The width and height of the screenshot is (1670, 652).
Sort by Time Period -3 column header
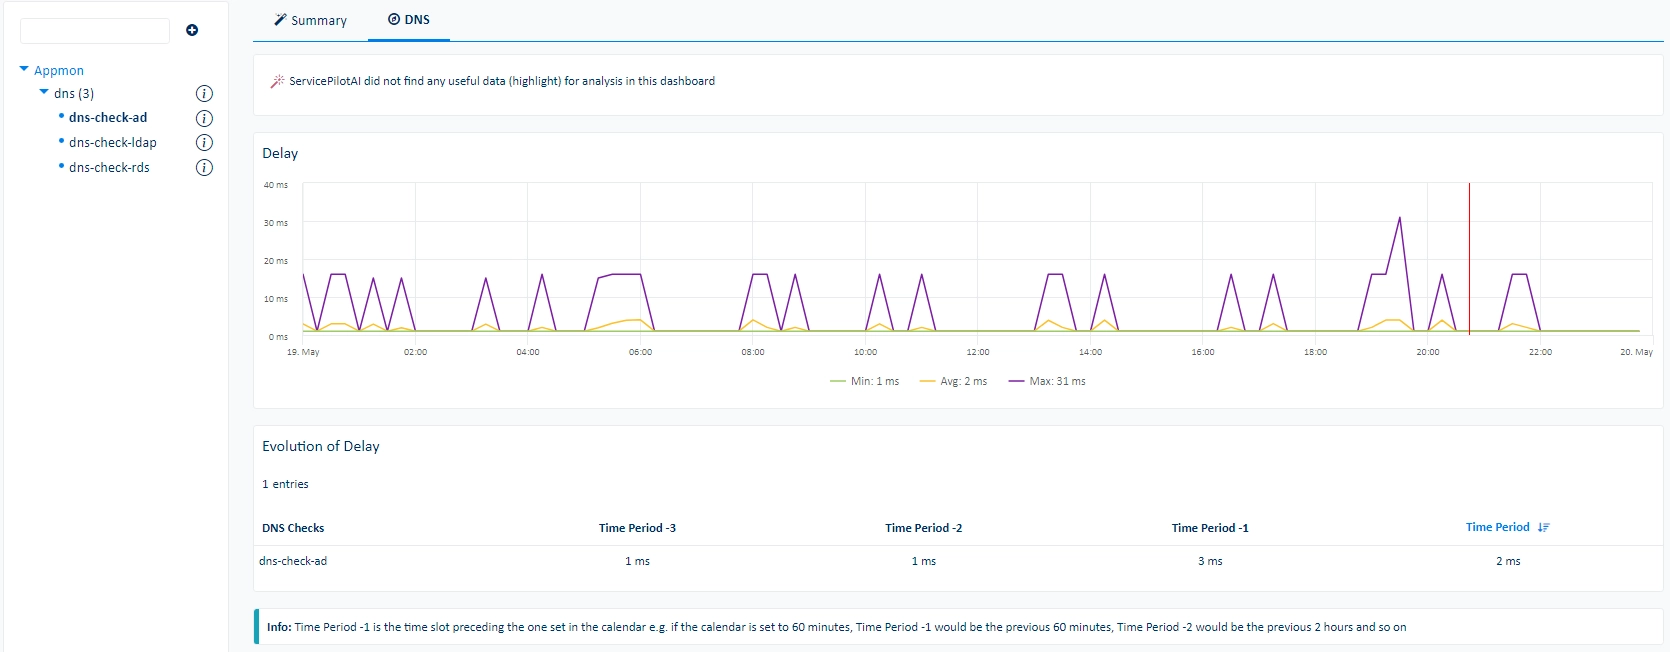point(637,528)
